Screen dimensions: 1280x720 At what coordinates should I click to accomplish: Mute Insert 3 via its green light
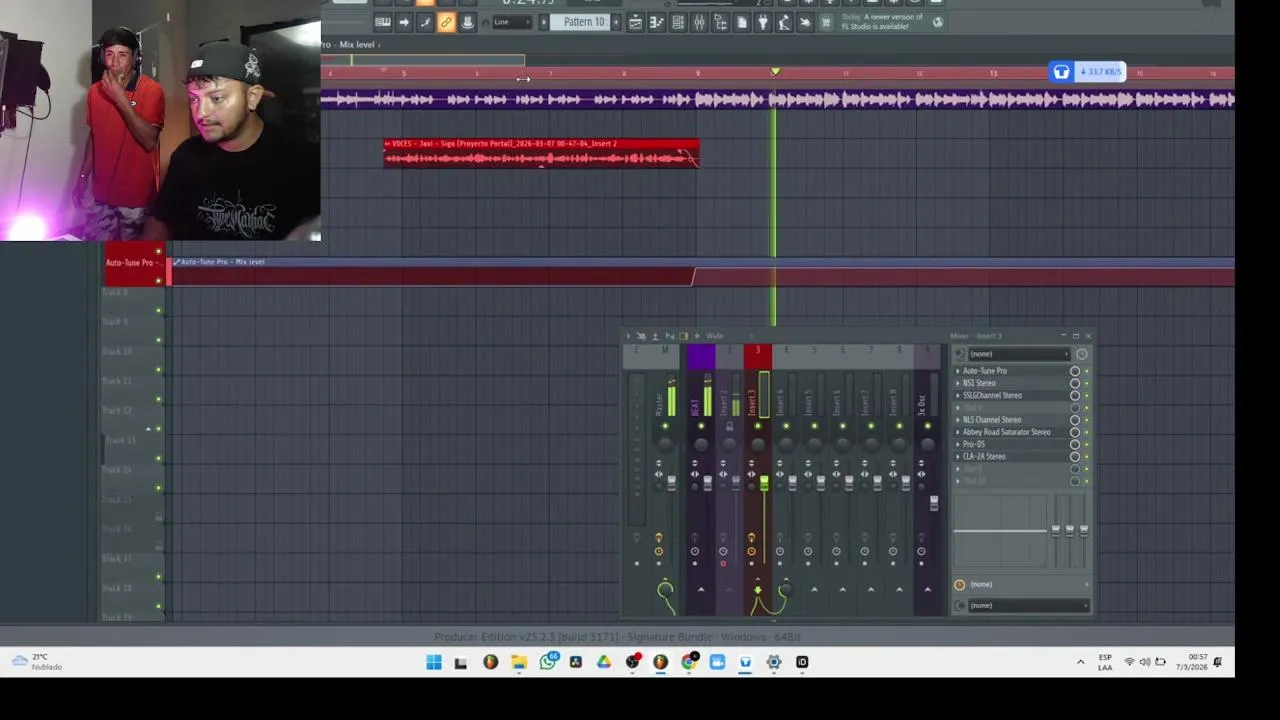(757, 427)
